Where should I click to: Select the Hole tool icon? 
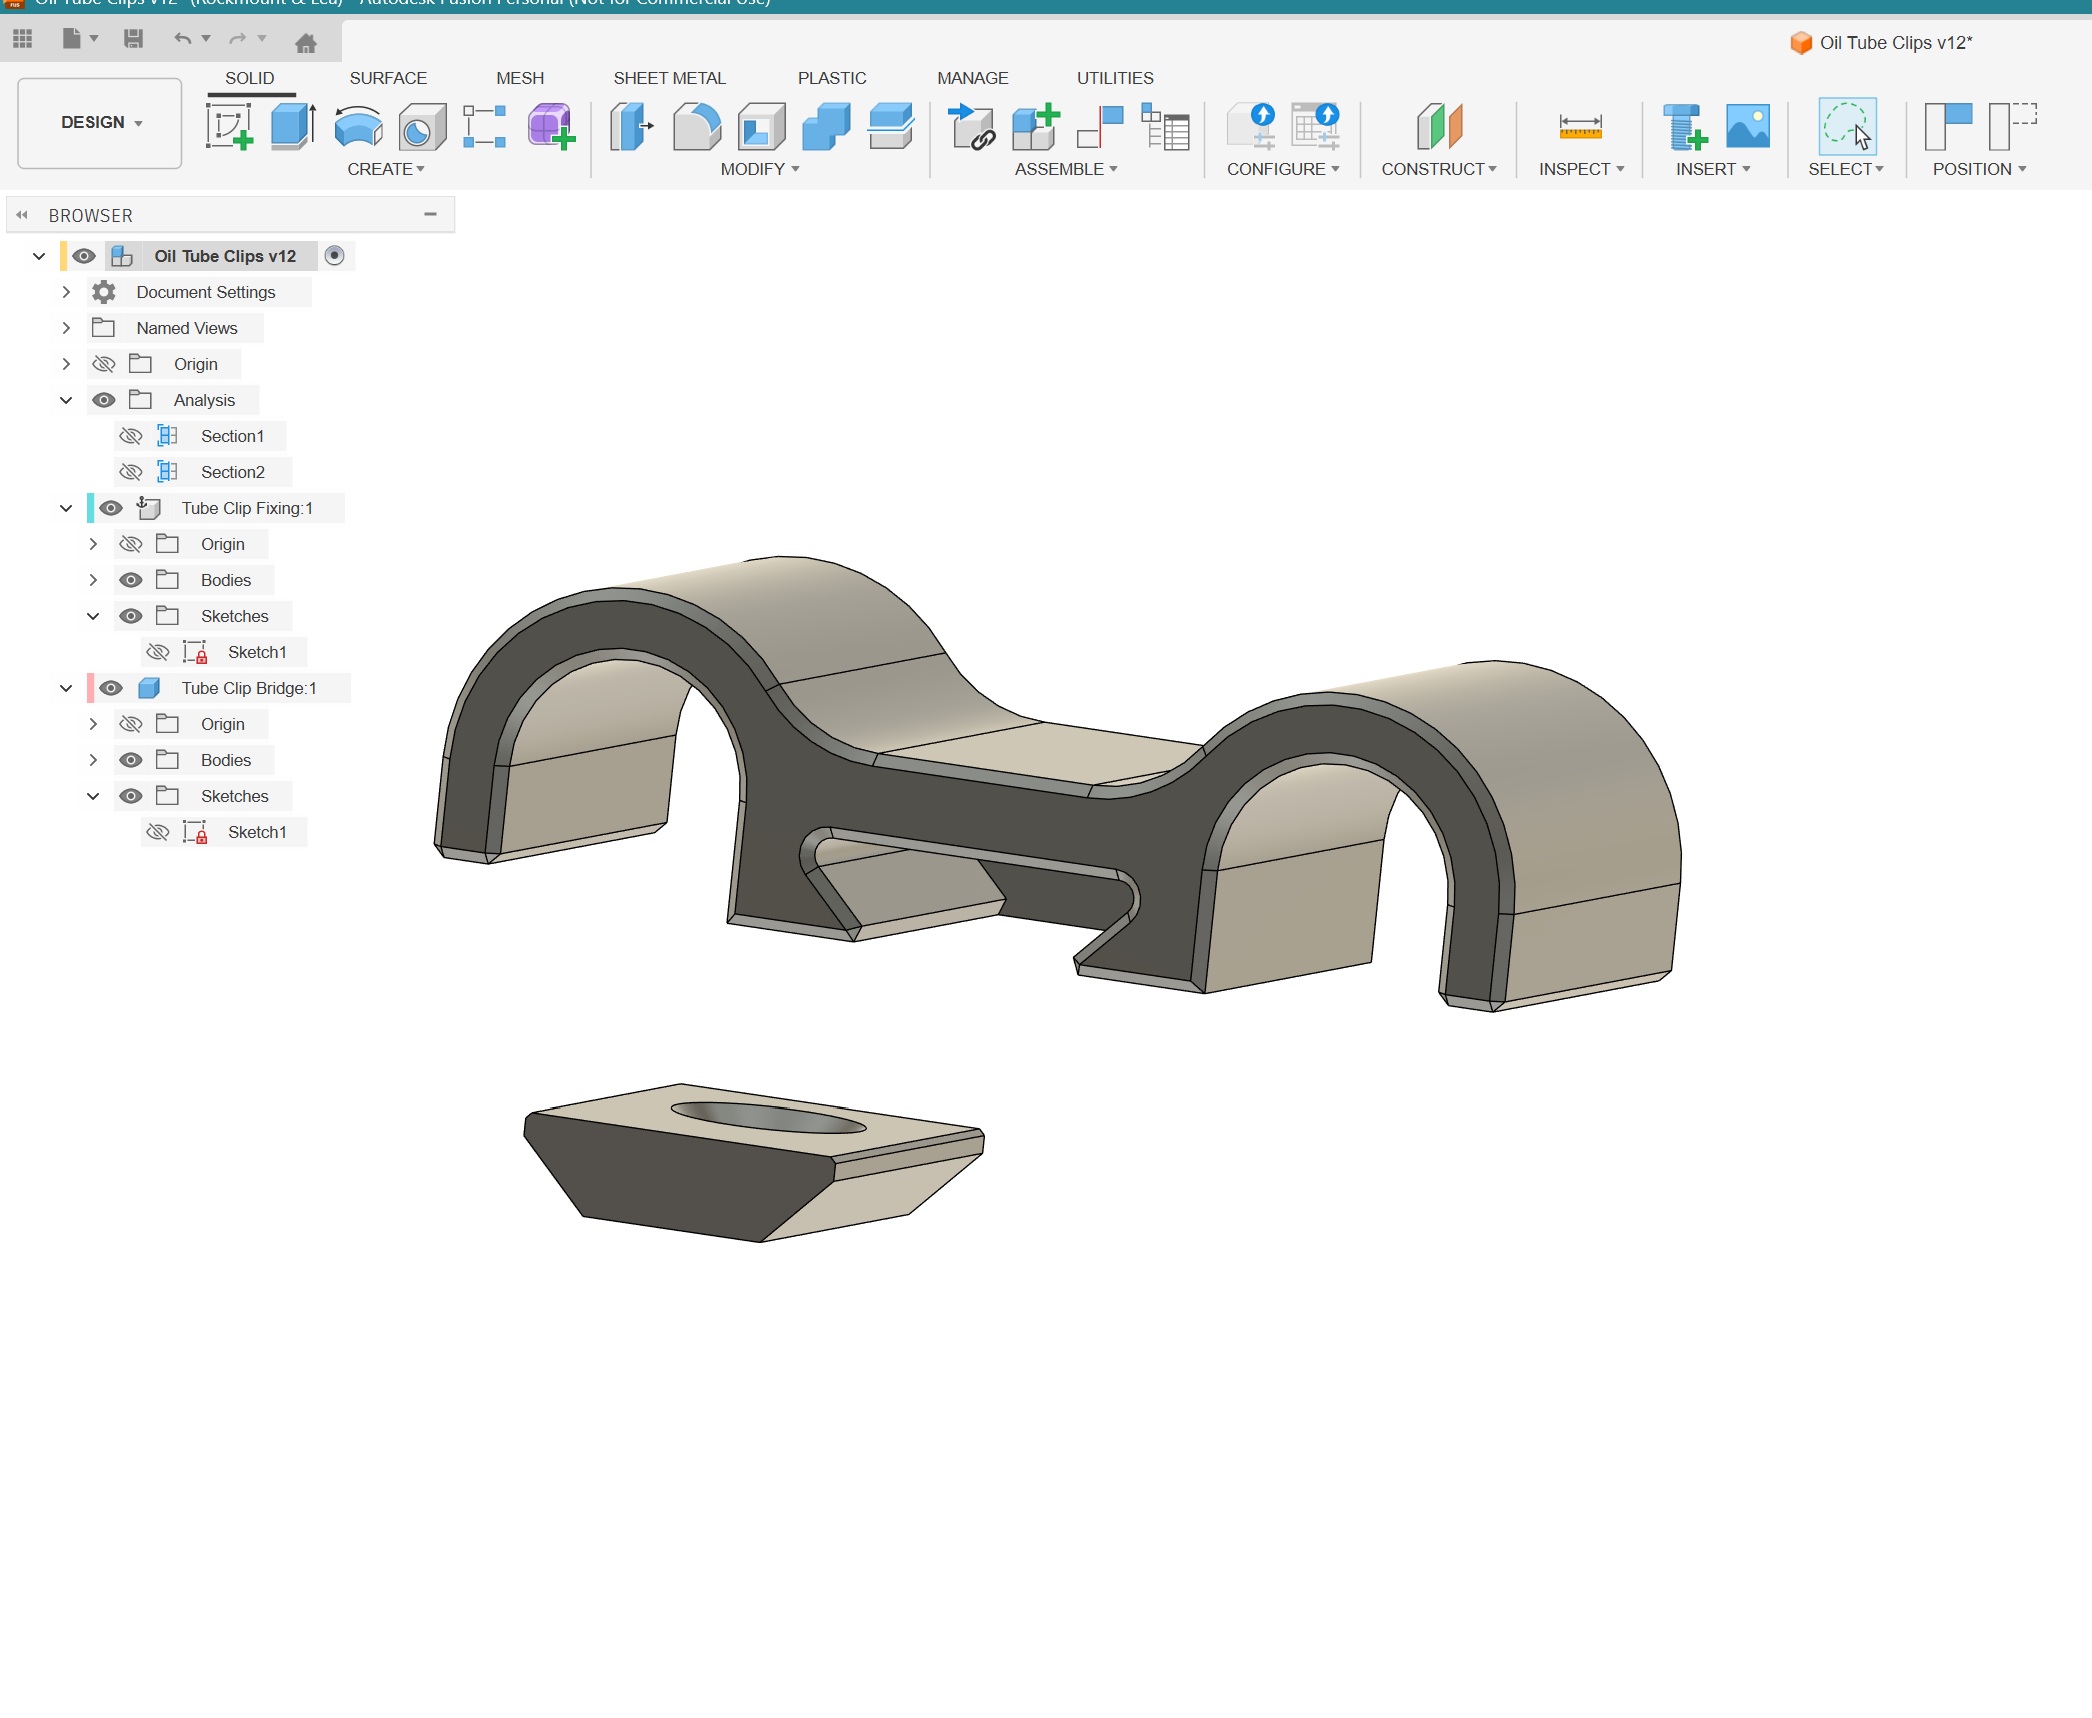point(422,127)
